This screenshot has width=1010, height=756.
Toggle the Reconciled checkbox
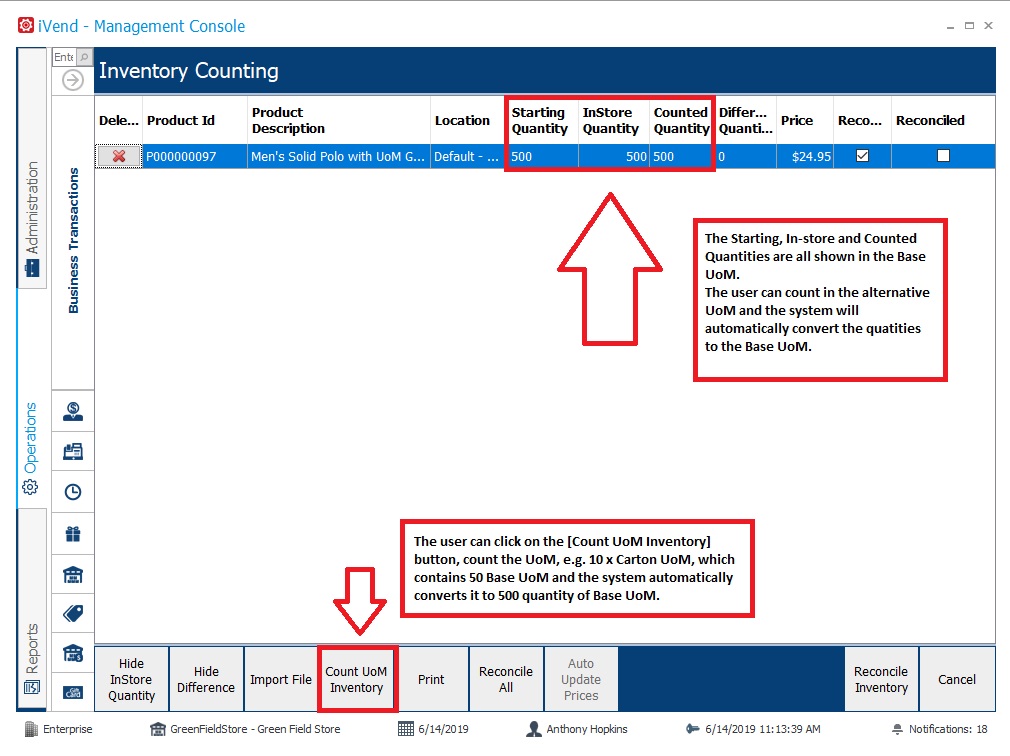pos(943,156)
